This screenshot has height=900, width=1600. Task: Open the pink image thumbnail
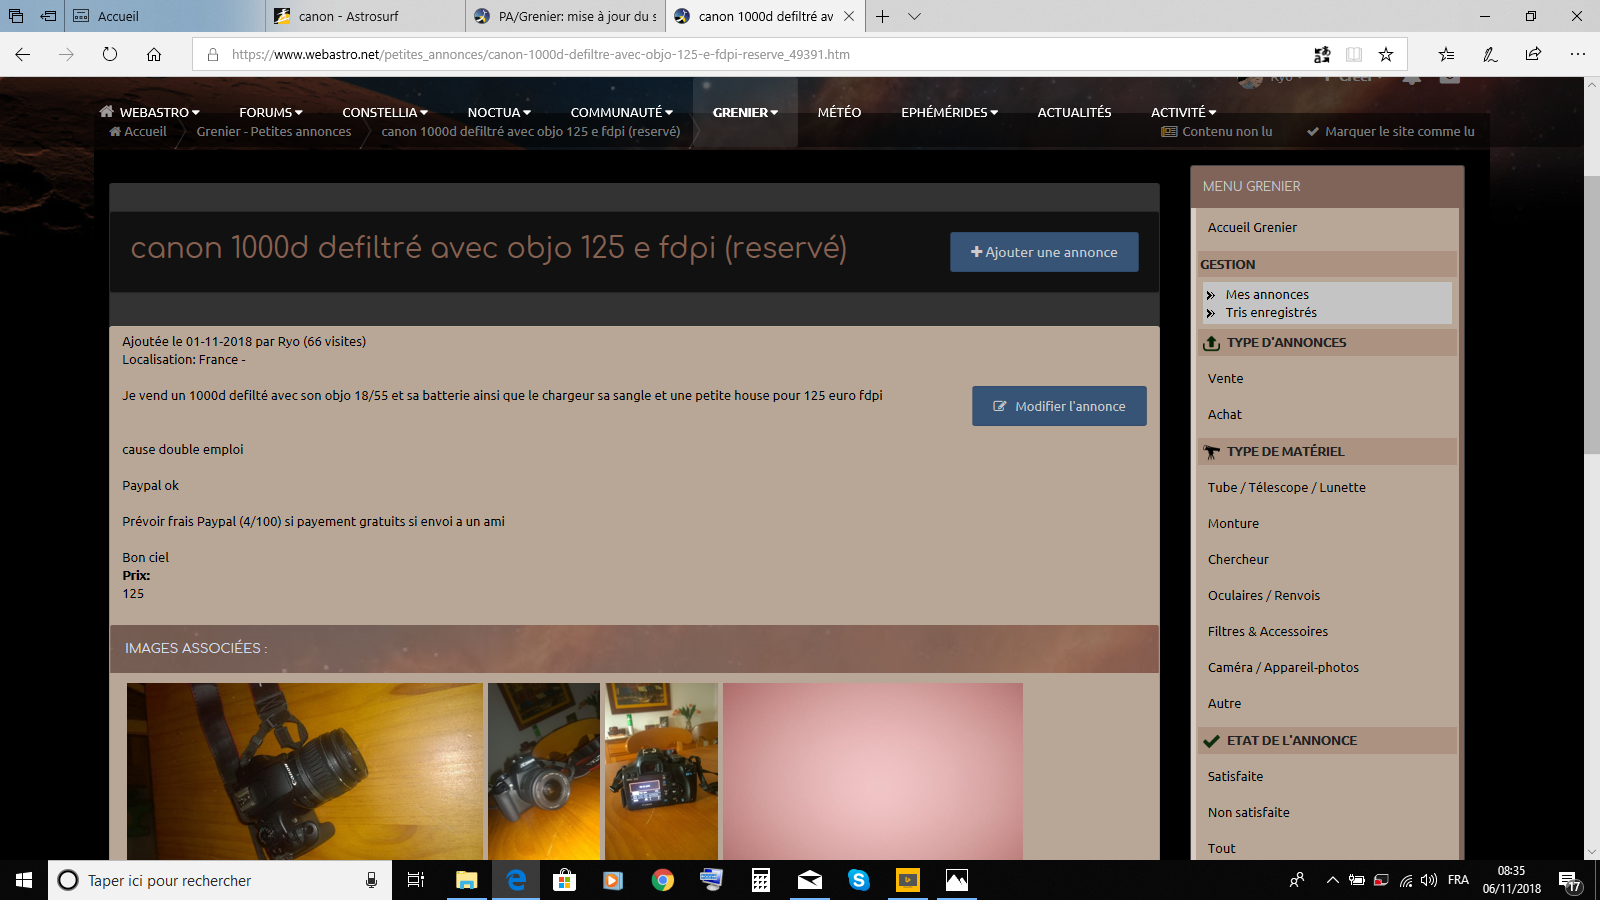[873, 771]
